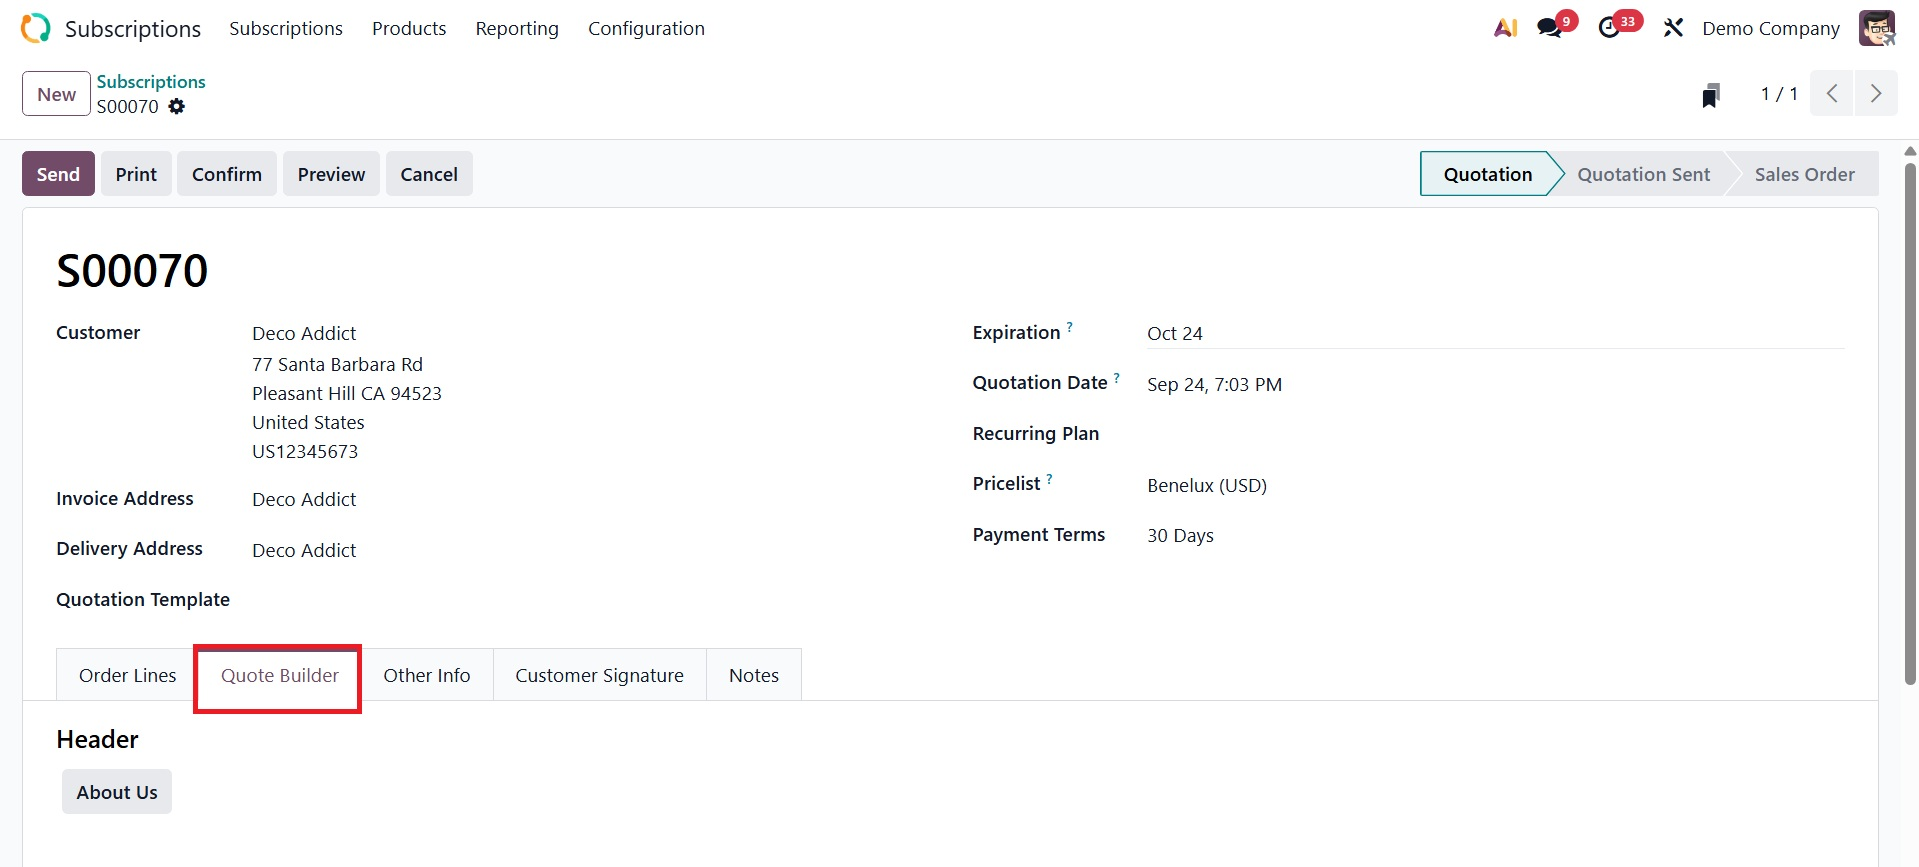This screenshot has width=1919, height=867.
Task: Go to the previous record arrow
Action: point(1832,94)
